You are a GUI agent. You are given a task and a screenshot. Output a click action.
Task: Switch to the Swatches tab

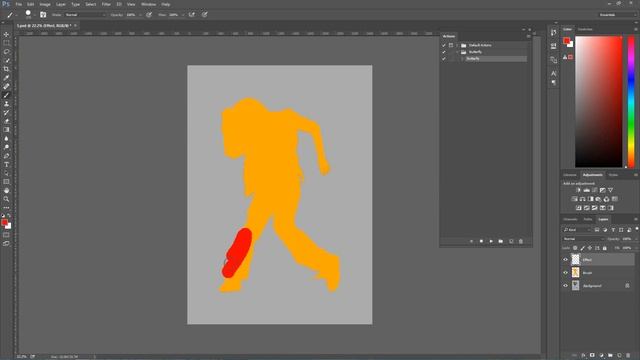pos(585,29)
